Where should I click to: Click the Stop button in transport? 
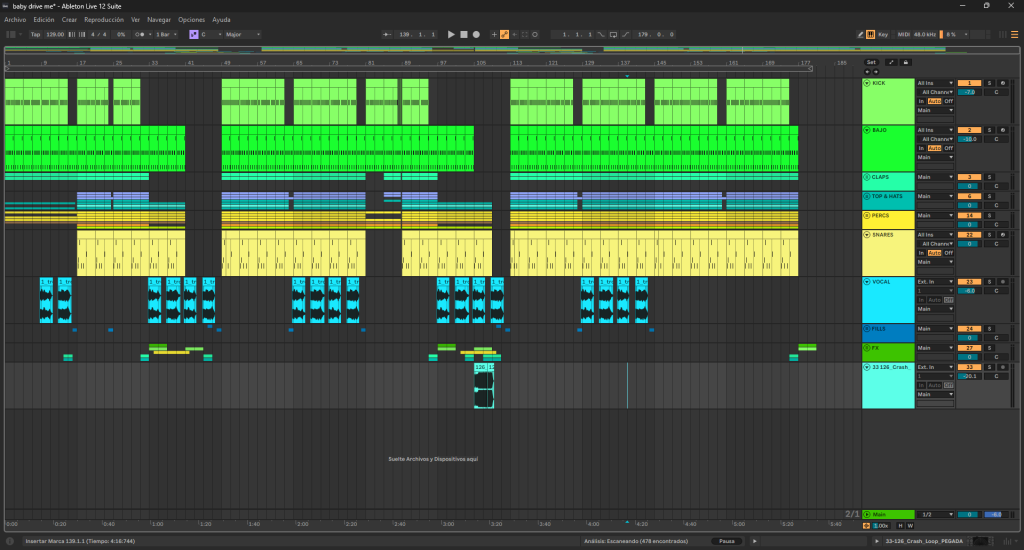click(463, 34)
